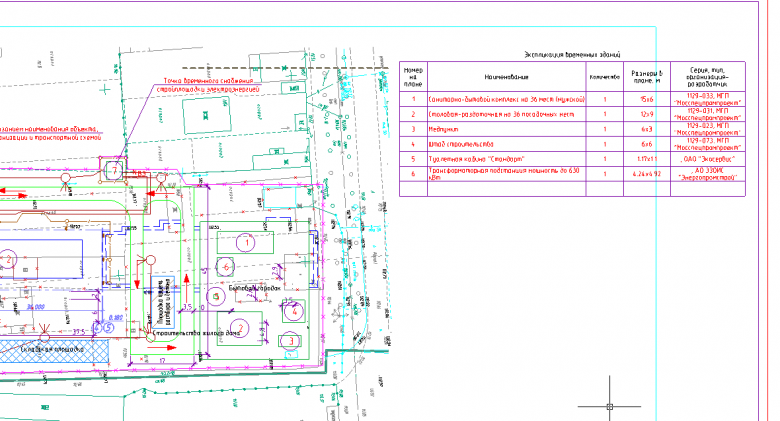Image resolution: width=780 pixels, height=421 pixels.
Task: Click the "Номер на плане" header cell
Action: [x=413, y=77]
